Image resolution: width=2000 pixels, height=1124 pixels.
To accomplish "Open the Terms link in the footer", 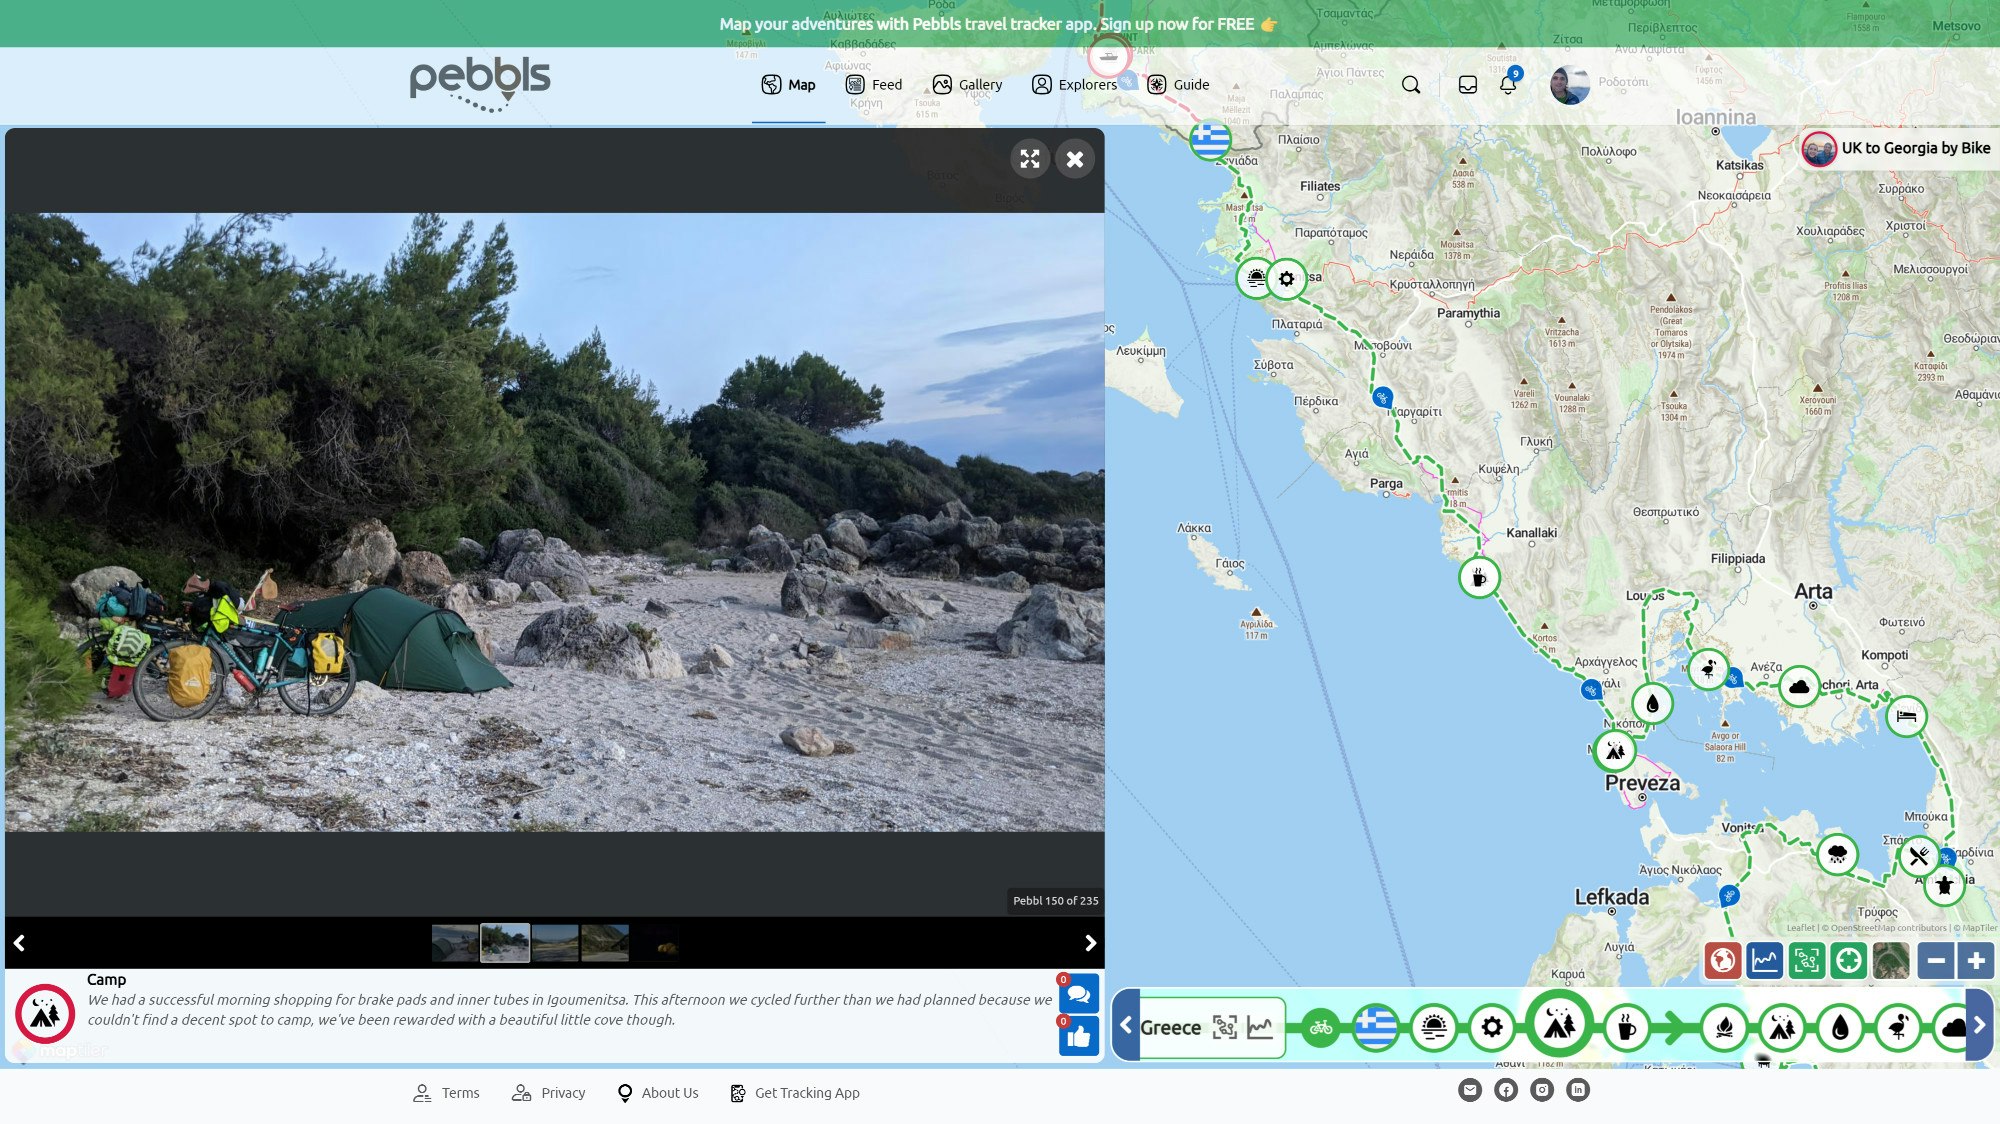I will [446, 1093].
